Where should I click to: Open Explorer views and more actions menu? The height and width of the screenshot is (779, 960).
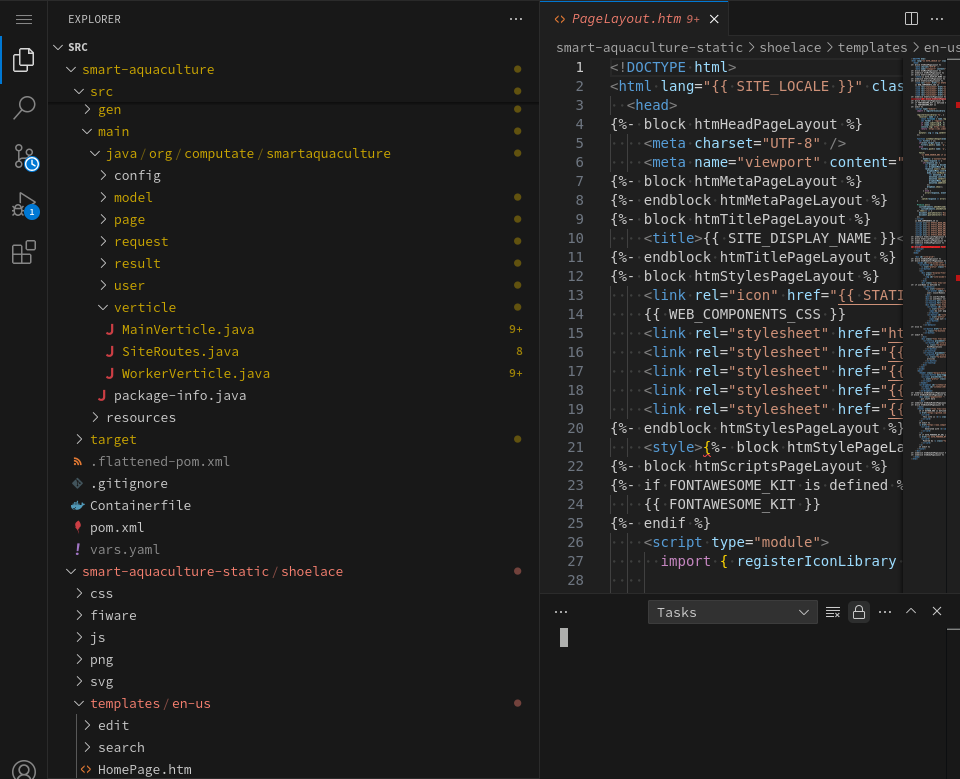[516, 19]
